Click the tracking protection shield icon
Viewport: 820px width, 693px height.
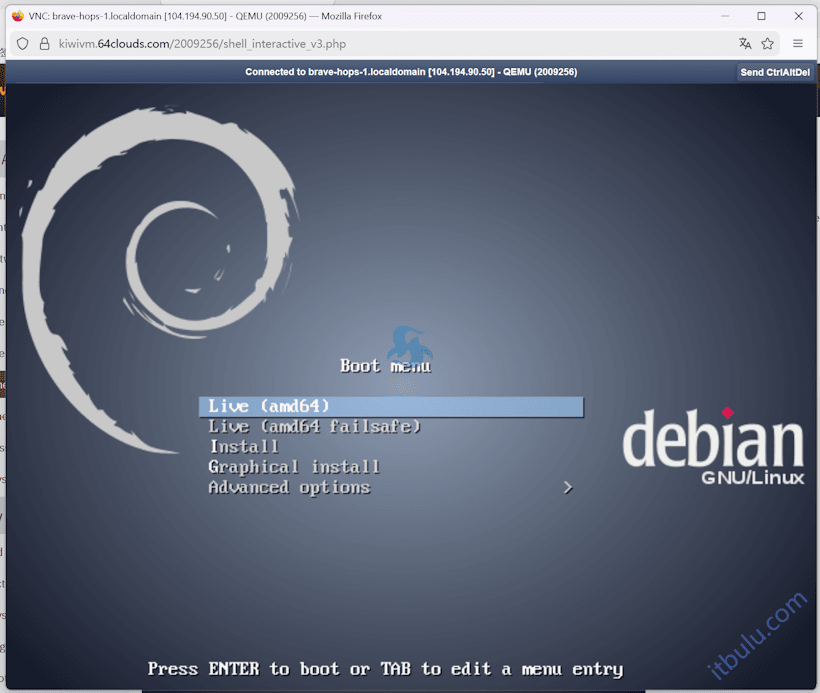click(x=22, y=44)
